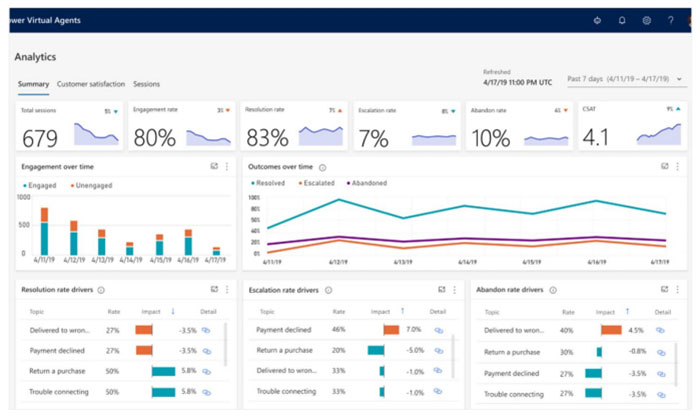Select the Resolution rate 83% card
Viewport: 700px width, 420px height.
click(x=294, y=127)
